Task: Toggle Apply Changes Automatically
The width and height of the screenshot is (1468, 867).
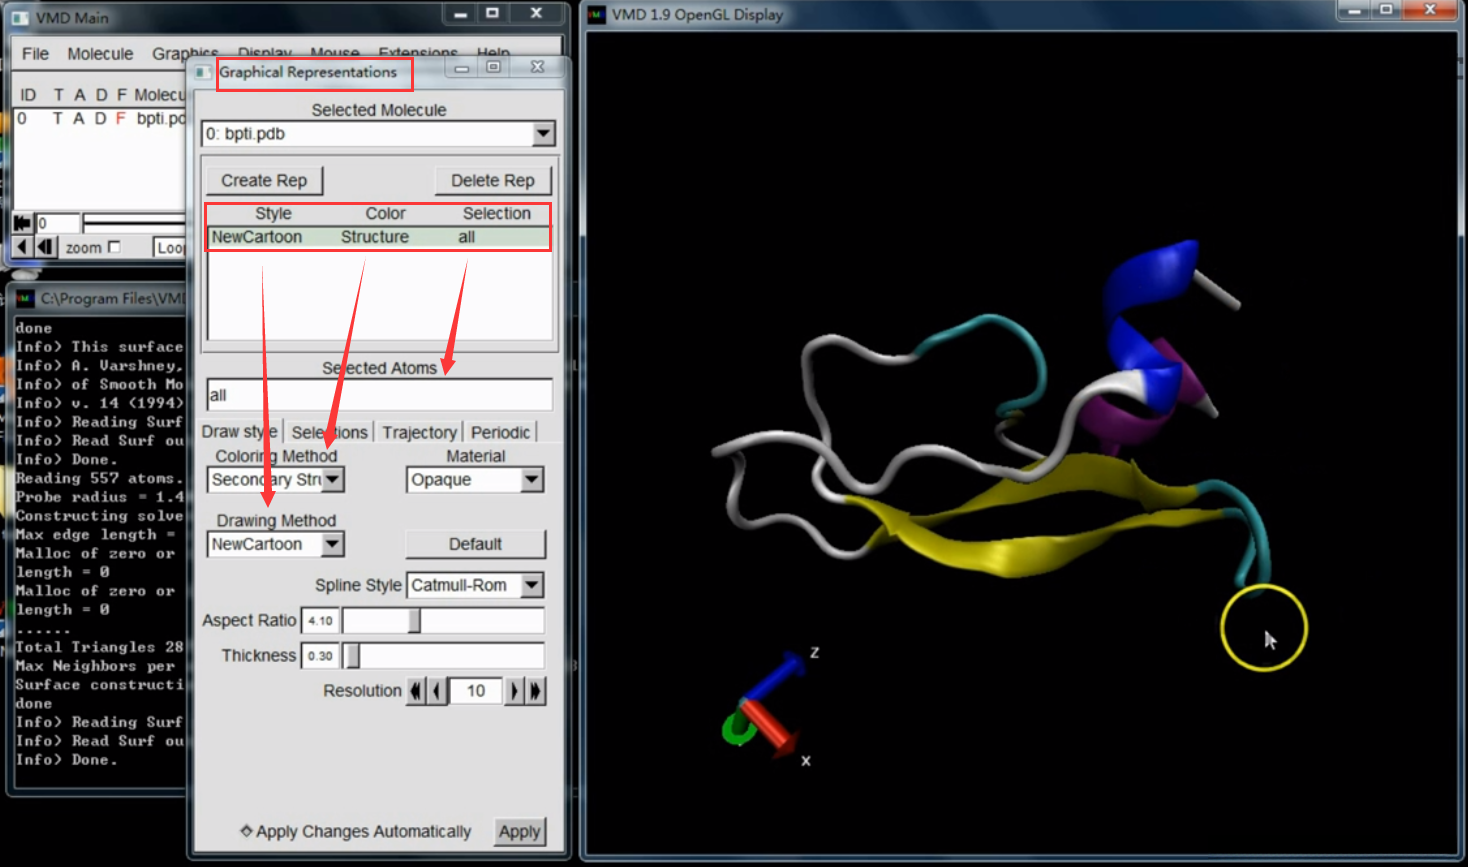Action: [246, 831]
